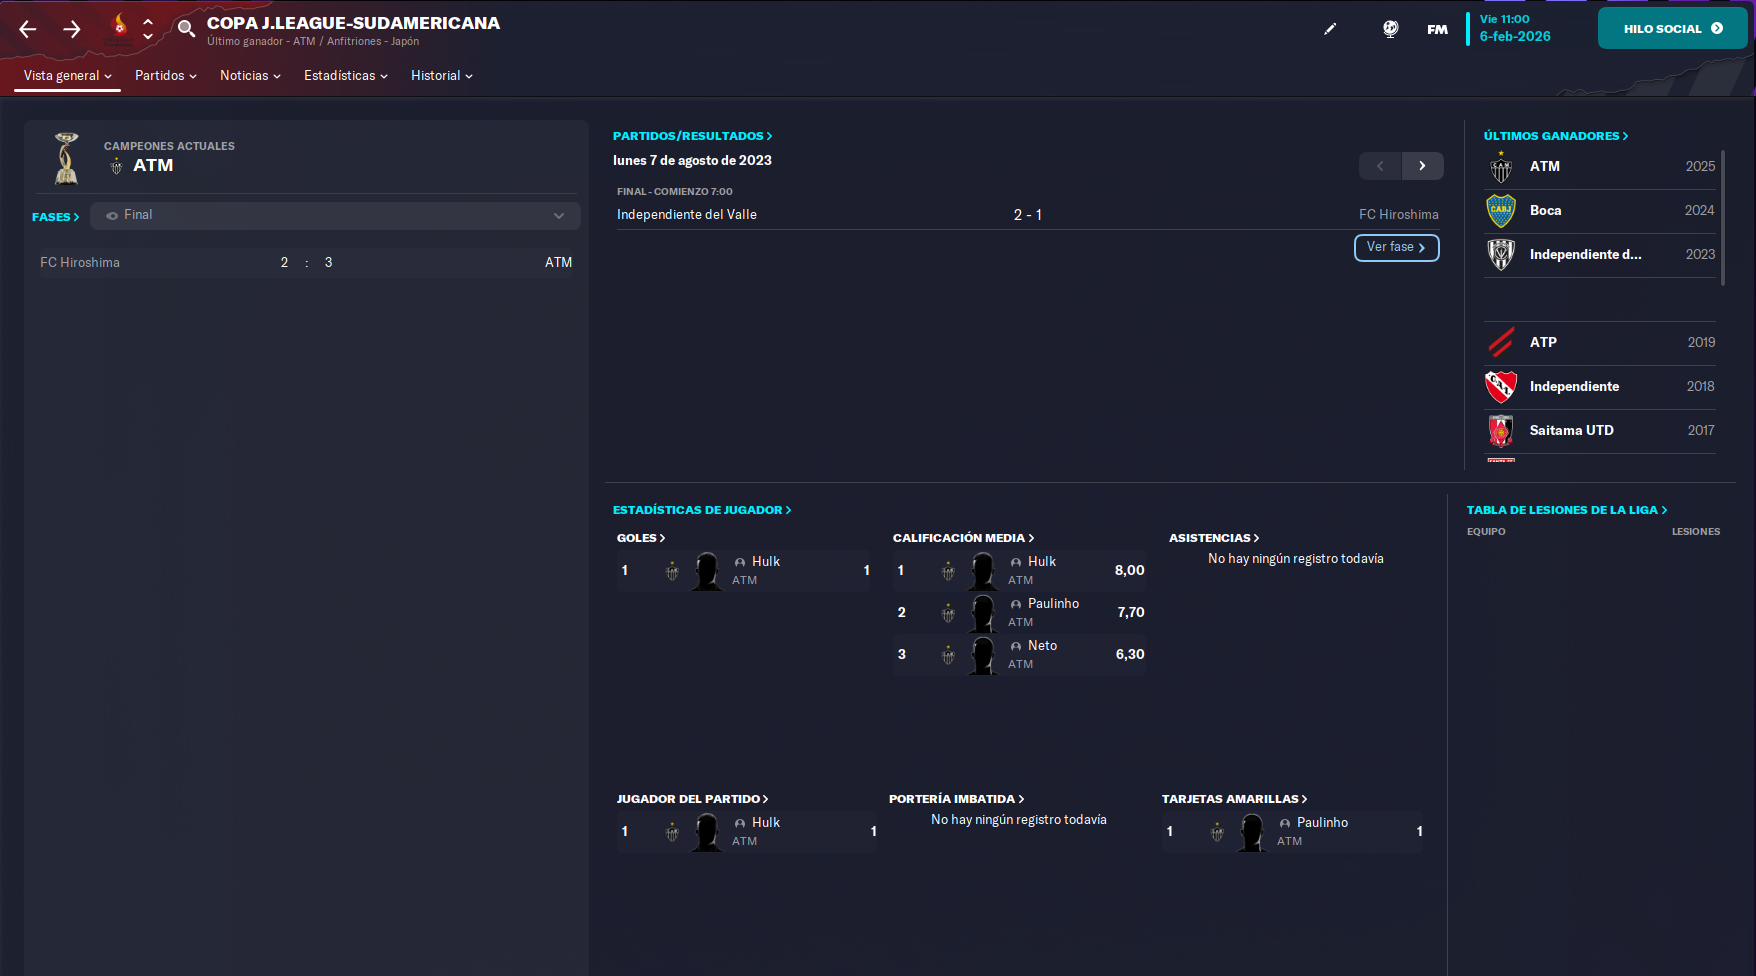Click ATM crest in Tarjetas Amarillas row
Image resolution: width=1756 pixels, height=976 pixels.
tap(1217, 833)
